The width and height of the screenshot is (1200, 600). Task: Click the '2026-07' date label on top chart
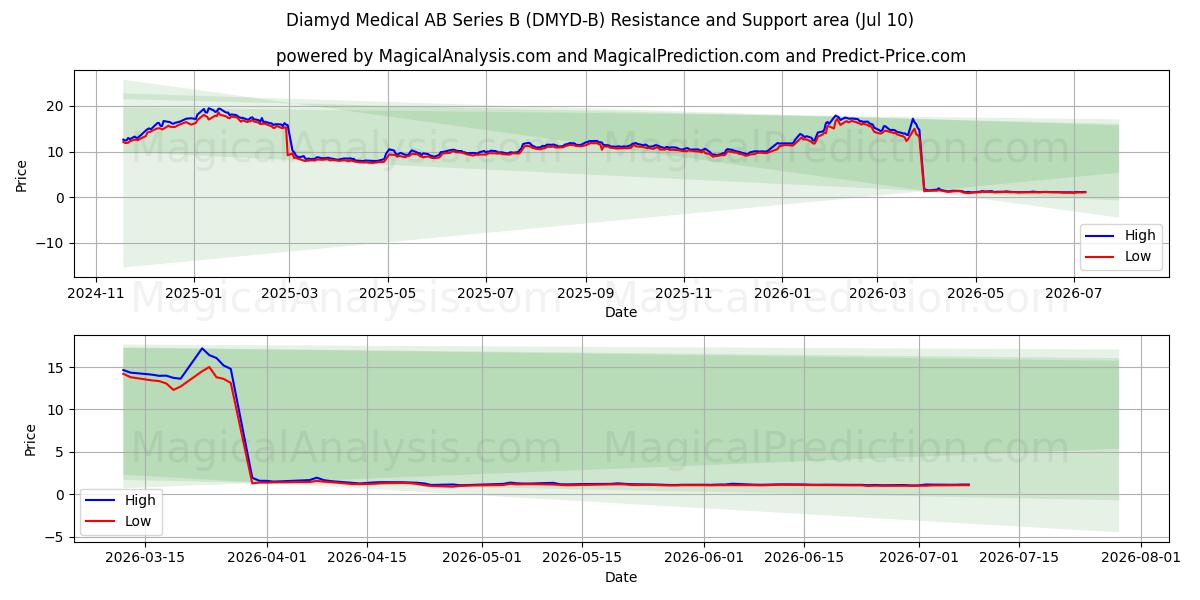click(x=1074, y=295)
